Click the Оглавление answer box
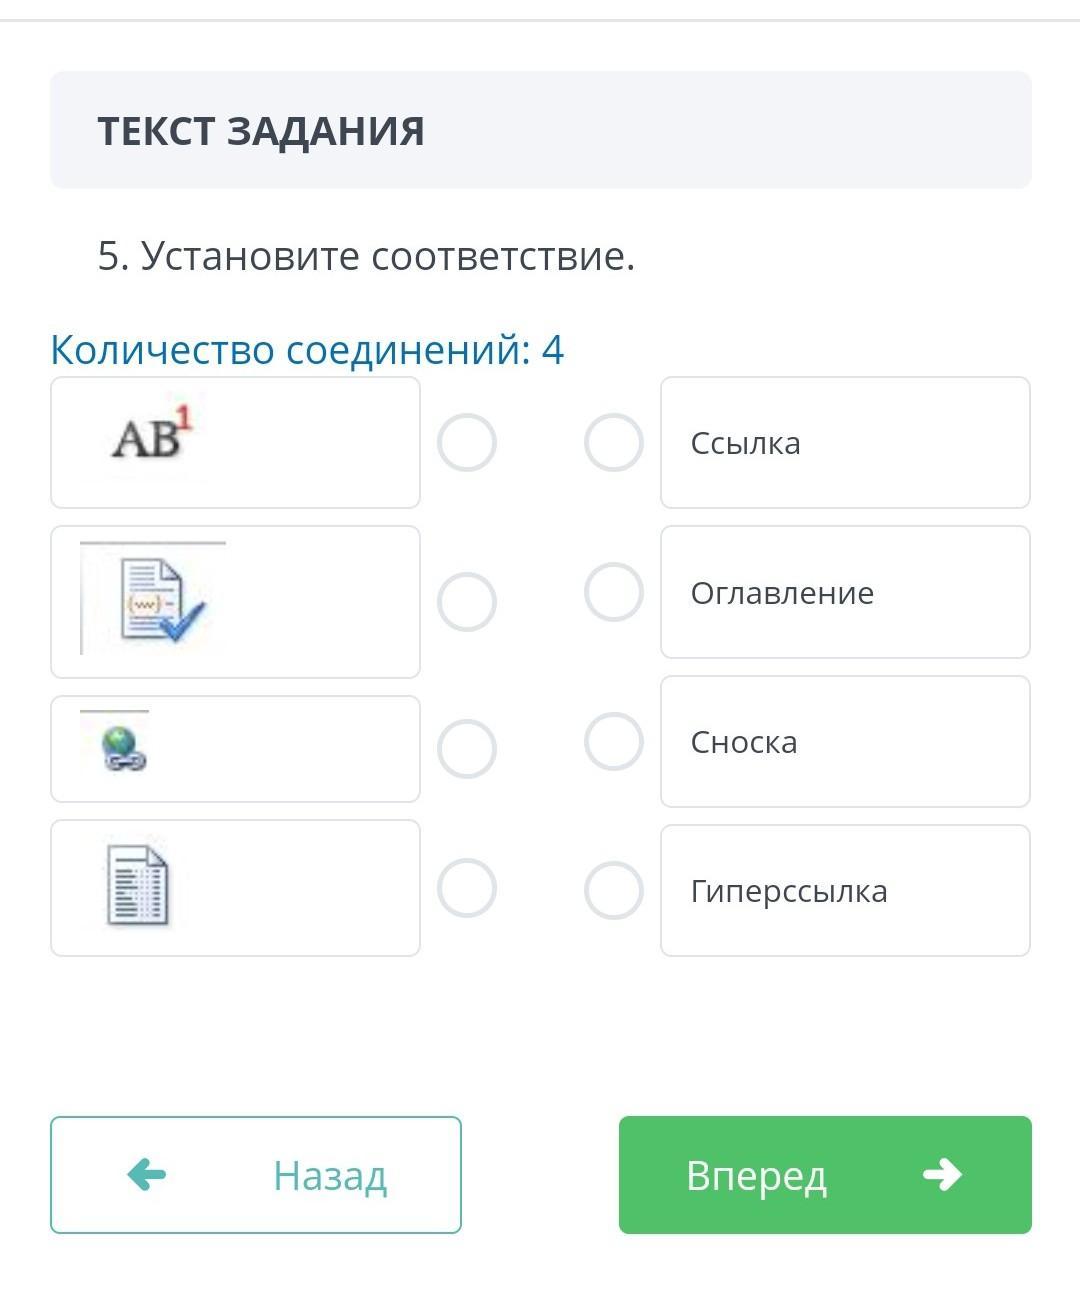 click(845, 592)
